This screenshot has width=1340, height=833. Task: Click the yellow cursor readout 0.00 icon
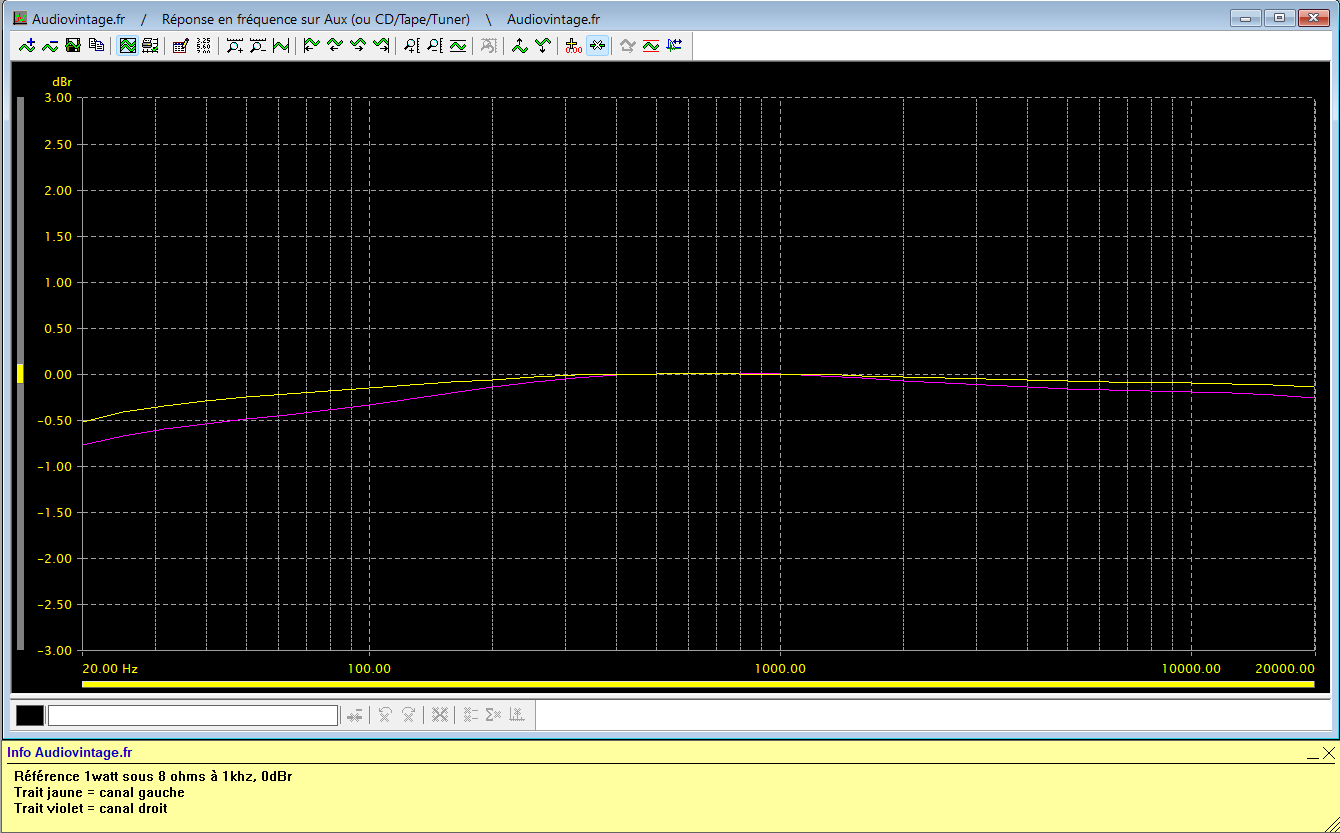pos(573,45)
